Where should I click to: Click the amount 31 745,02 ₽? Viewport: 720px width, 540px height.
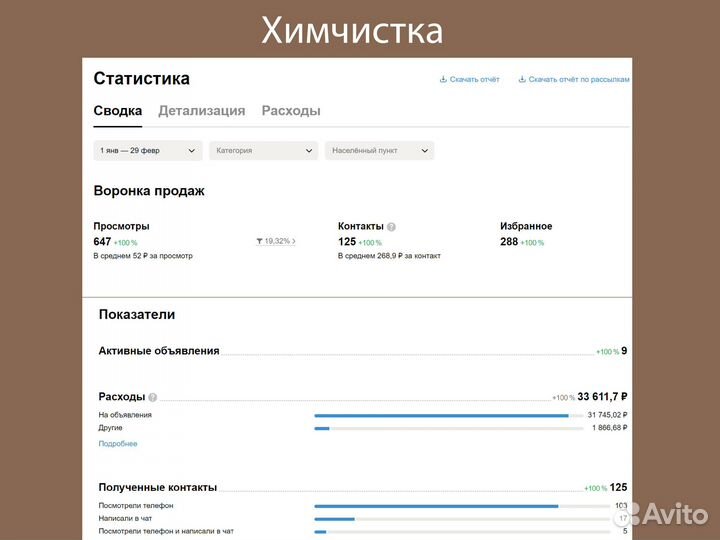coord(607,415)
